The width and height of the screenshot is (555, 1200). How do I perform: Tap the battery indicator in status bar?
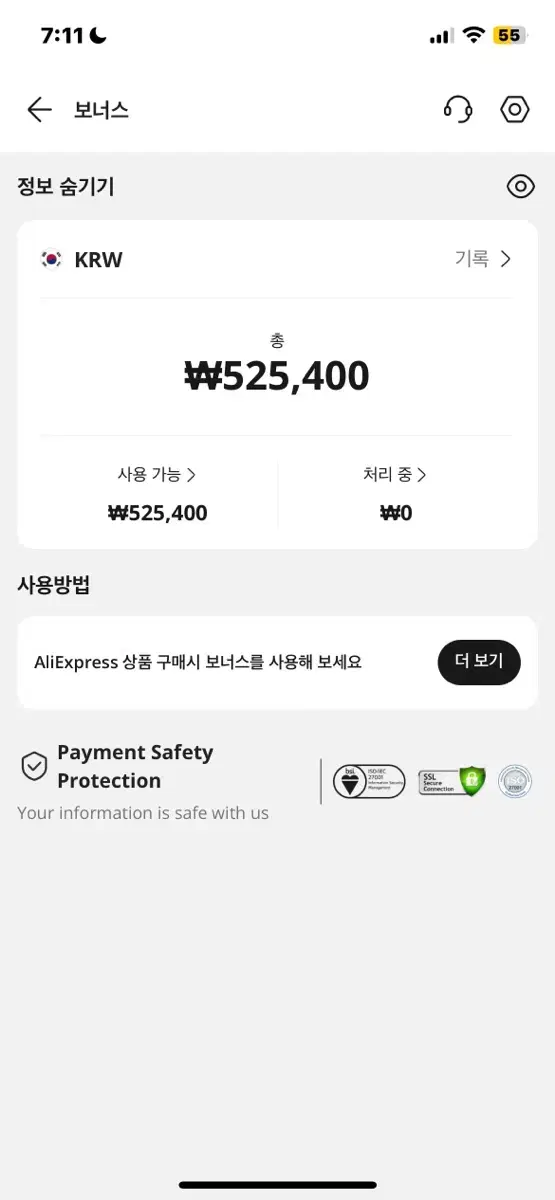(510, 36)
